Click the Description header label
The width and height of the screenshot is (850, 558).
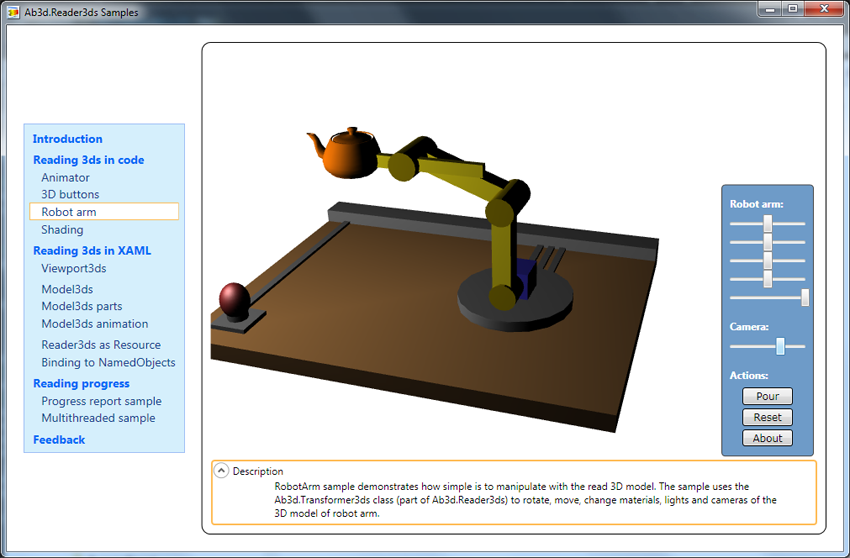(x=258, y=471)
